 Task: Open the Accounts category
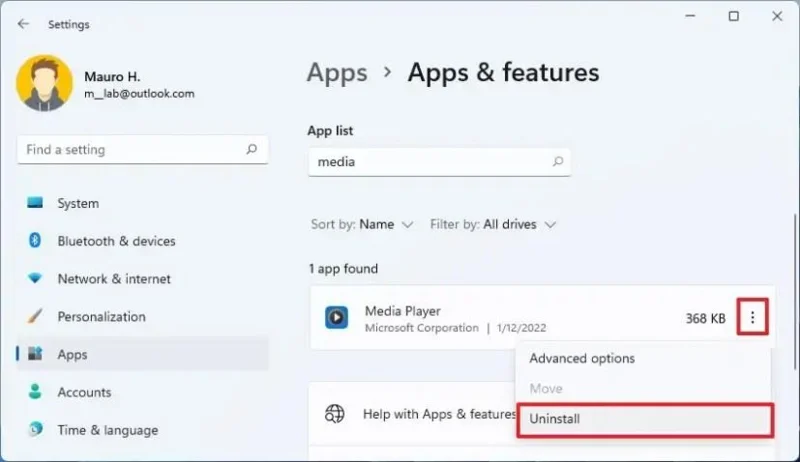click(142, 392)
